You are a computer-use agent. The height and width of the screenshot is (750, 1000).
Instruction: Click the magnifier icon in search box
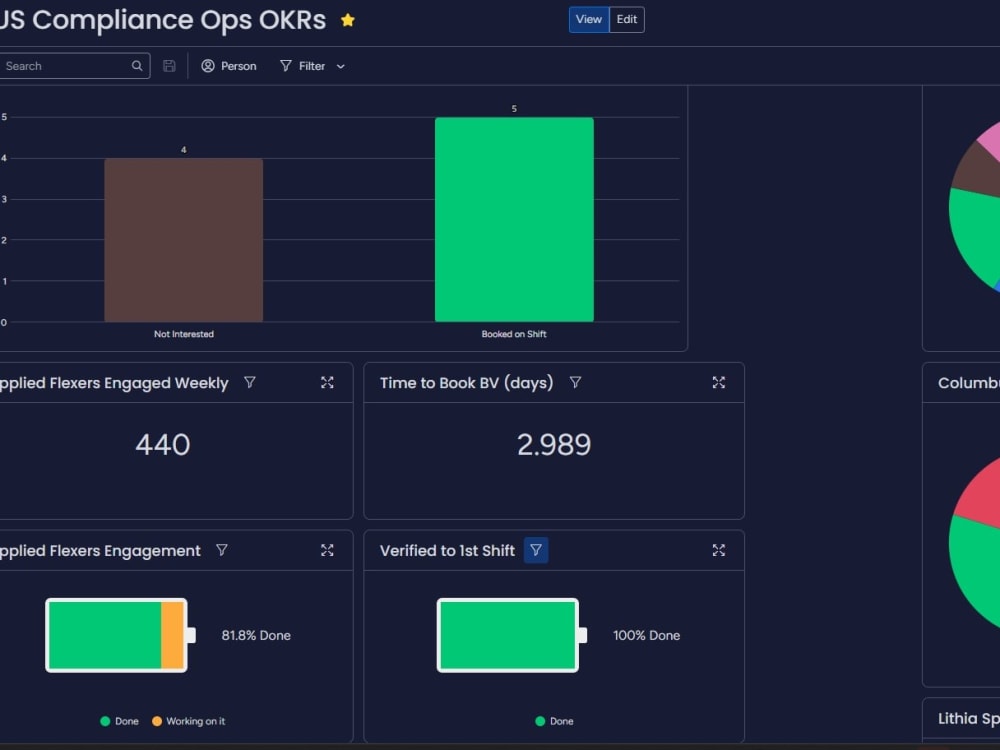point(137,66)
